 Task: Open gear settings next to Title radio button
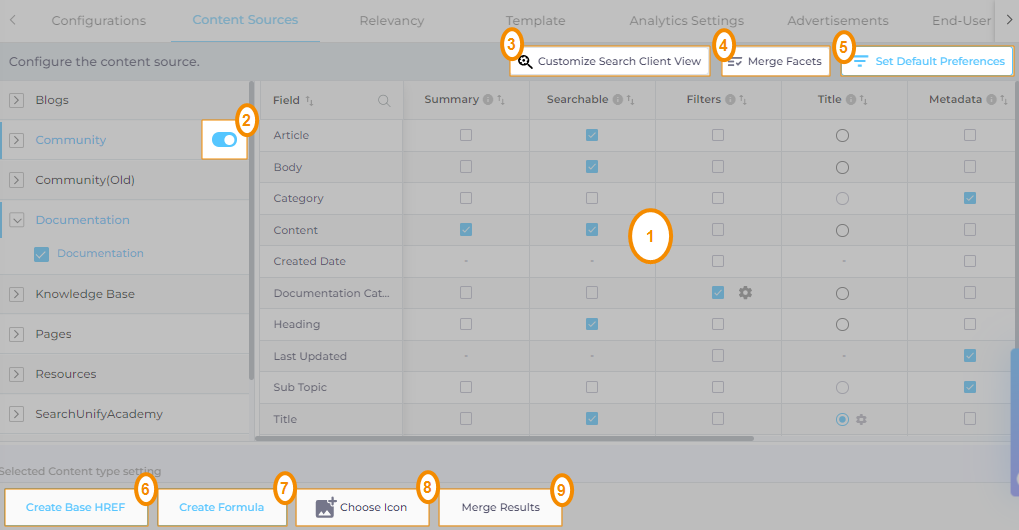[x=861, y=420]
